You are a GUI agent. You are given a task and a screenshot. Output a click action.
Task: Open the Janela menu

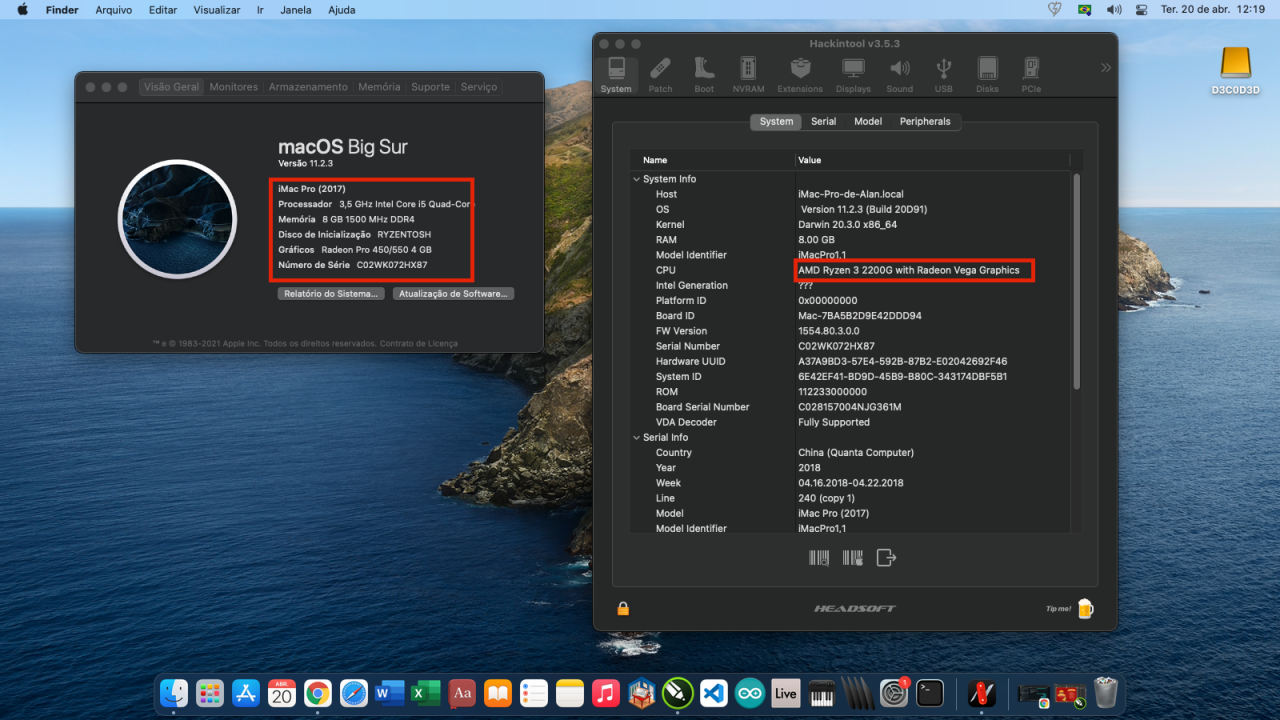pos(295,9)
